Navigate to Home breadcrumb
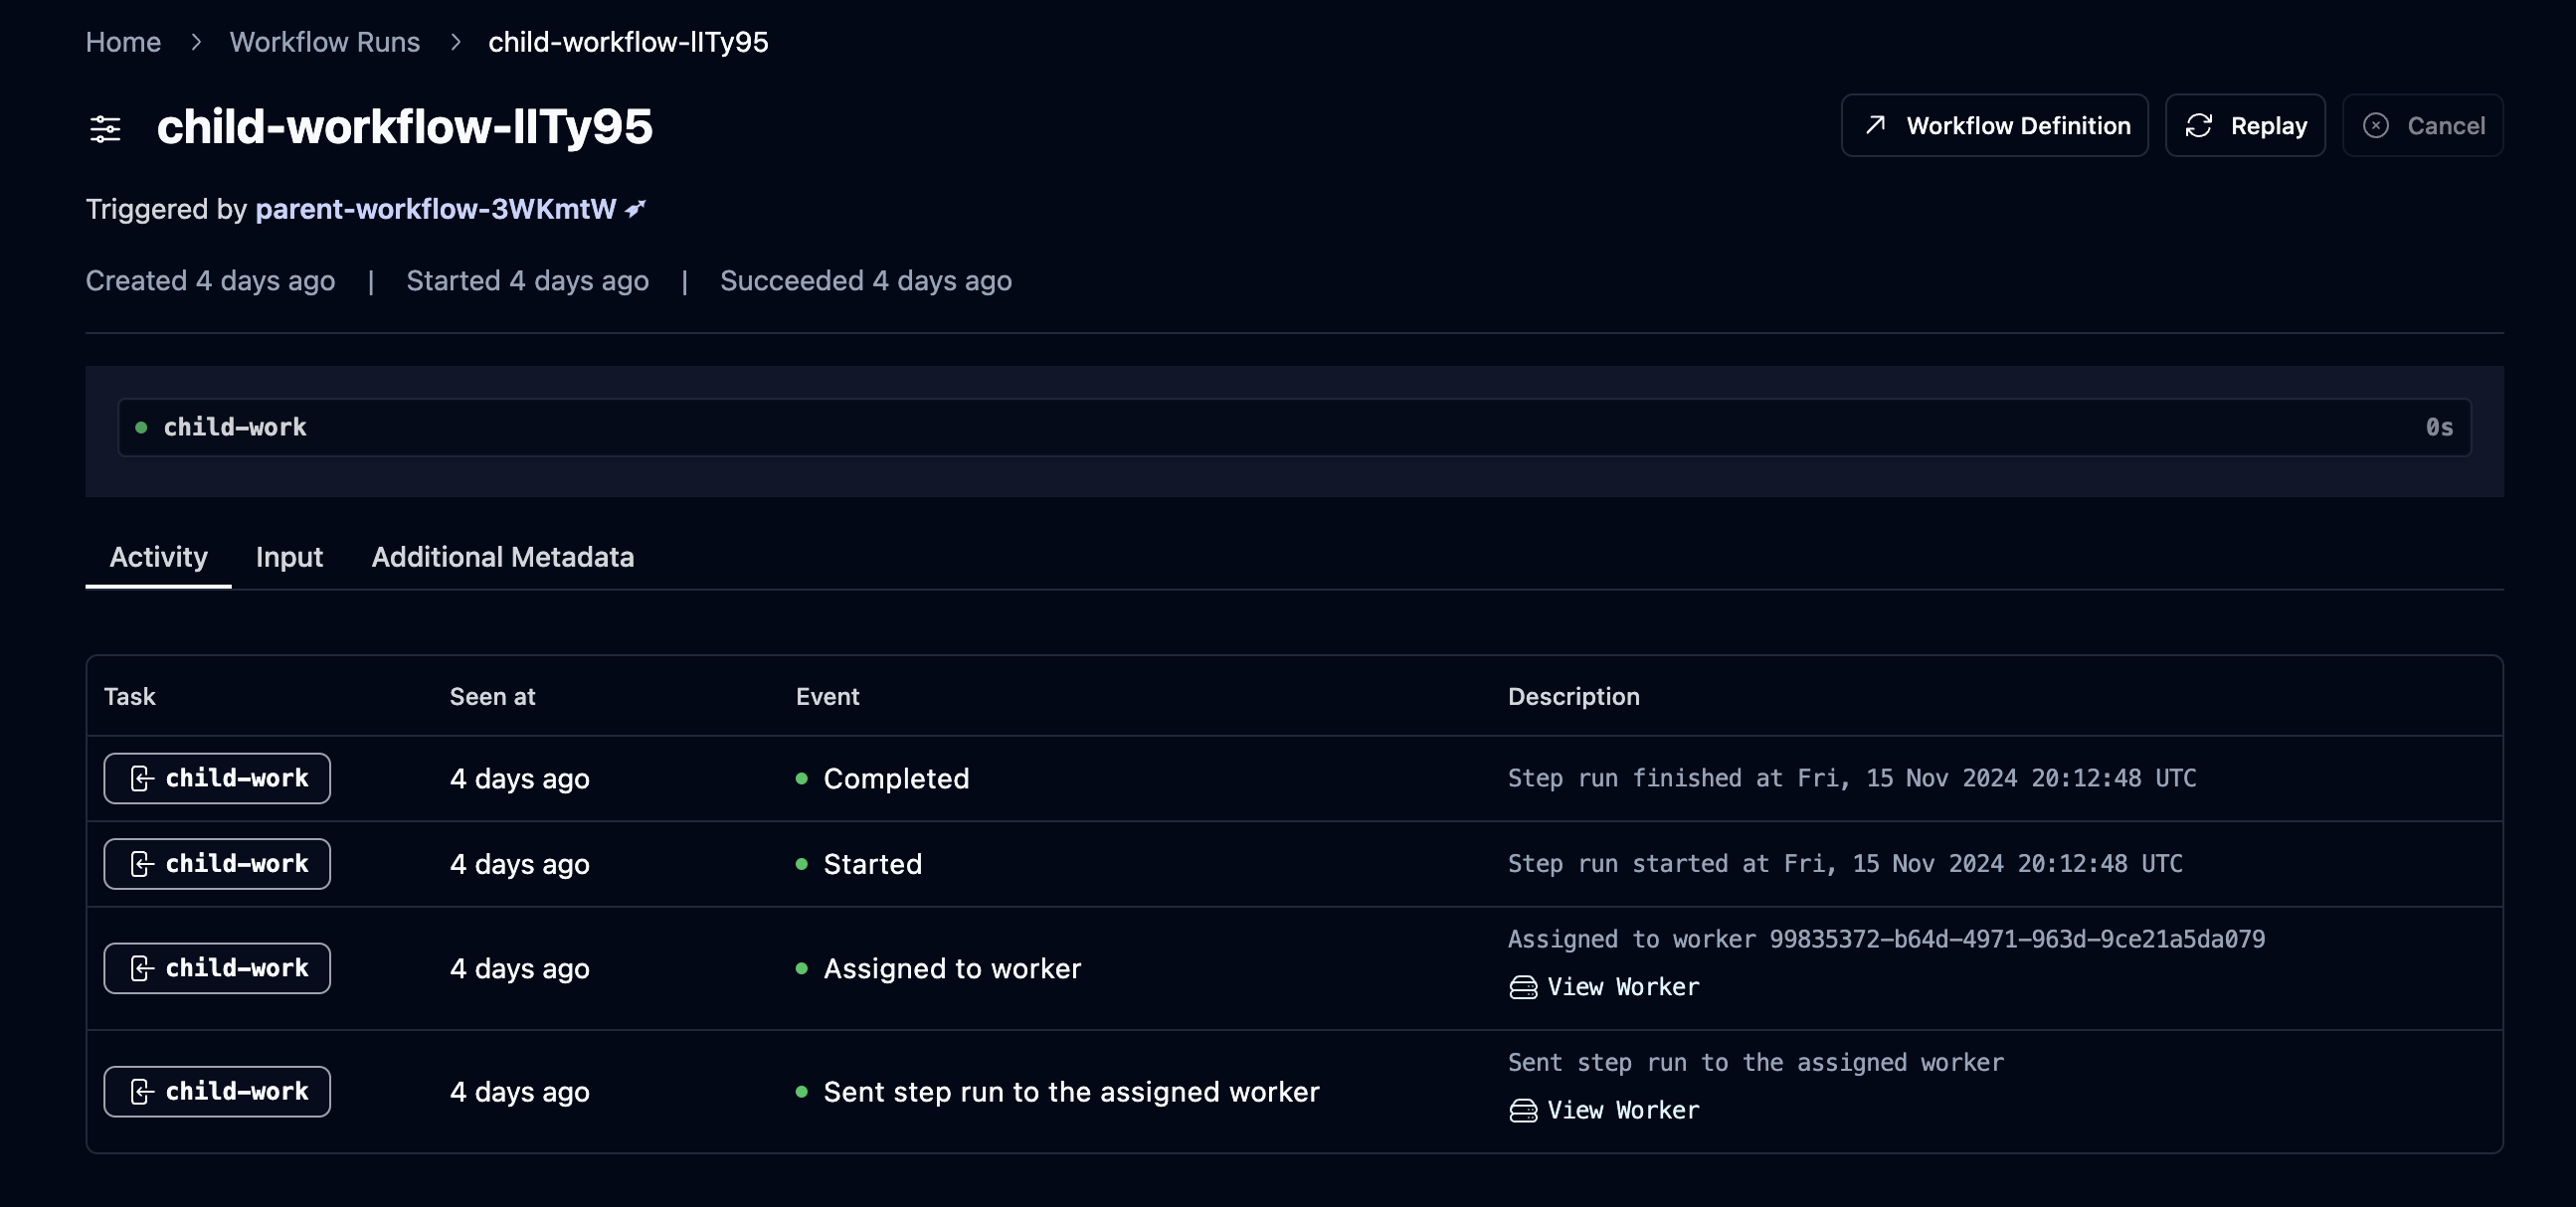 point(123,42)
